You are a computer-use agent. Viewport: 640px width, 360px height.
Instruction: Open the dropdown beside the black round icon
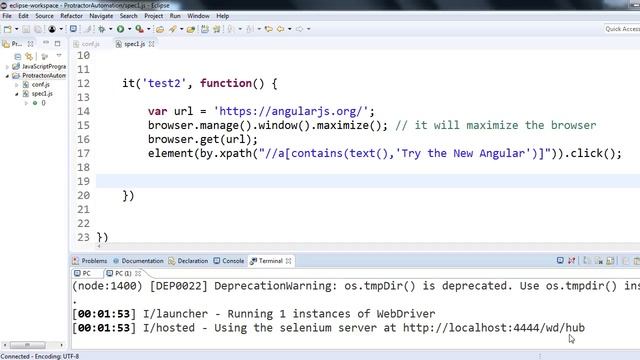[x=61, y=29]
